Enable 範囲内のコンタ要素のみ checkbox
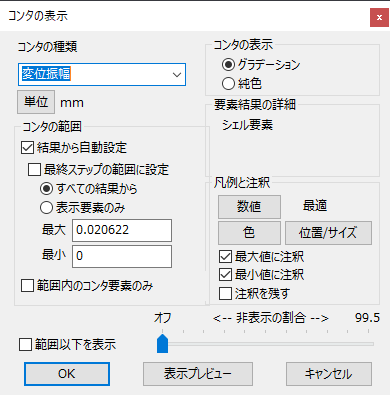Screen dimensions: 390x395 click(x=27, y=286)
